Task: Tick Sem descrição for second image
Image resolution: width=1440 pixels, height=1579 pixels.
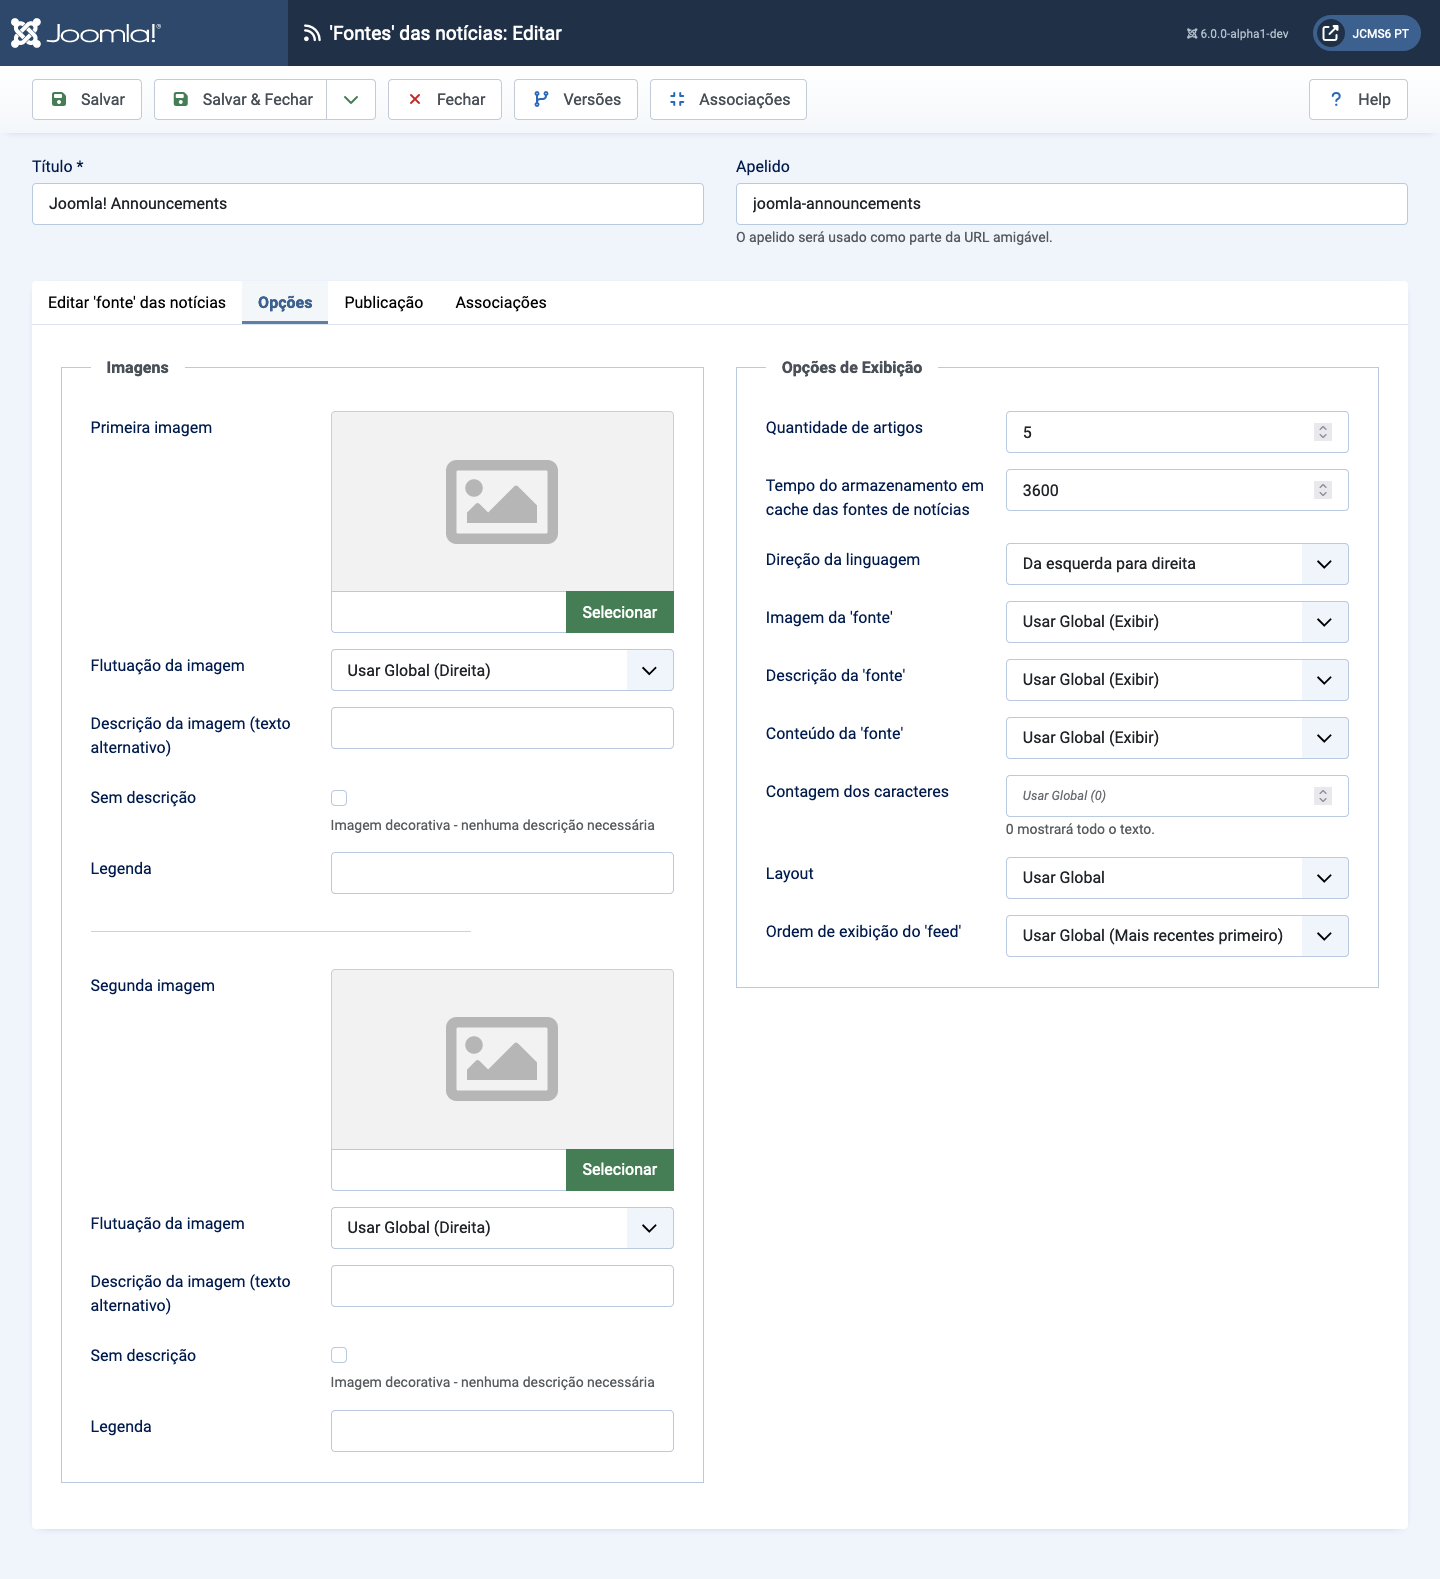Action: click(339, 1355)
